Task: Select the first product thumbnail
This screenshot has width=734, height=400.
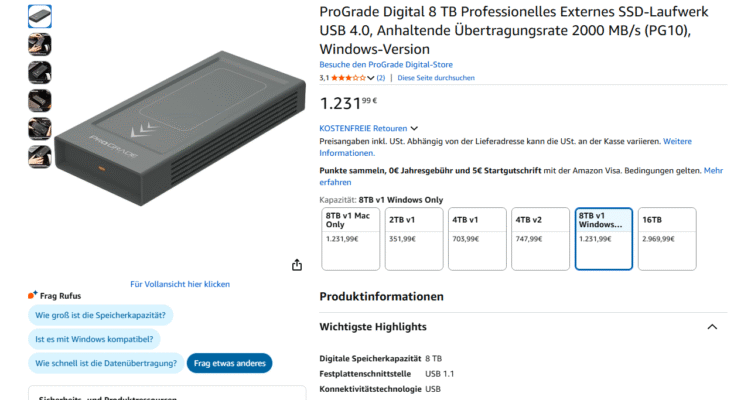Action: [40, 16]
